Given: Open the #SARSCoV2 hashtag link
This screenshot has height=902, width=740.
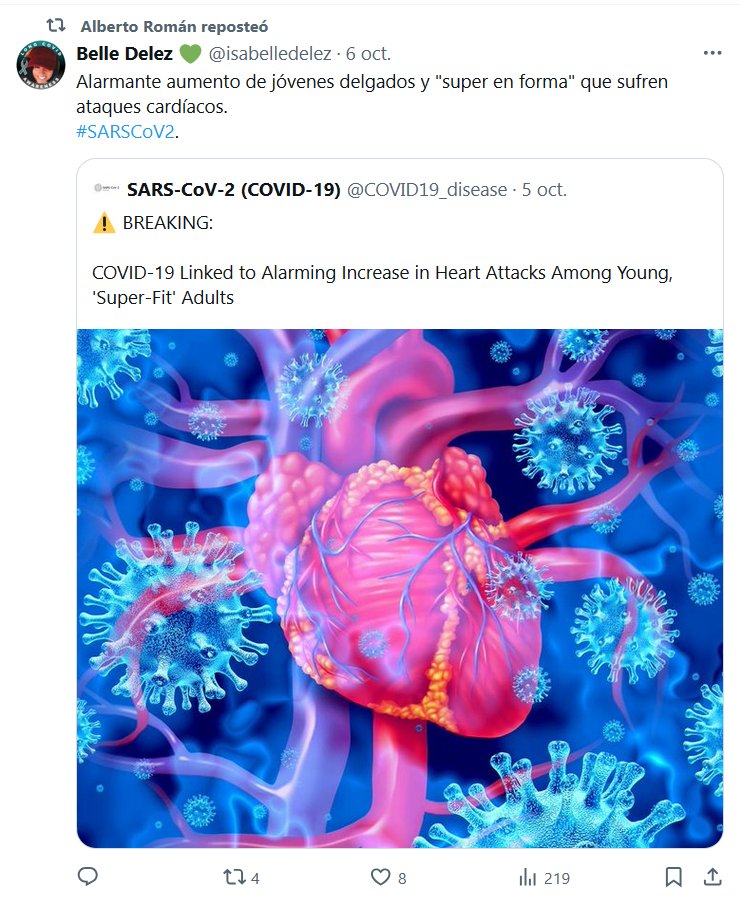Looking at the screenshot, I should [x=118, y=133].
